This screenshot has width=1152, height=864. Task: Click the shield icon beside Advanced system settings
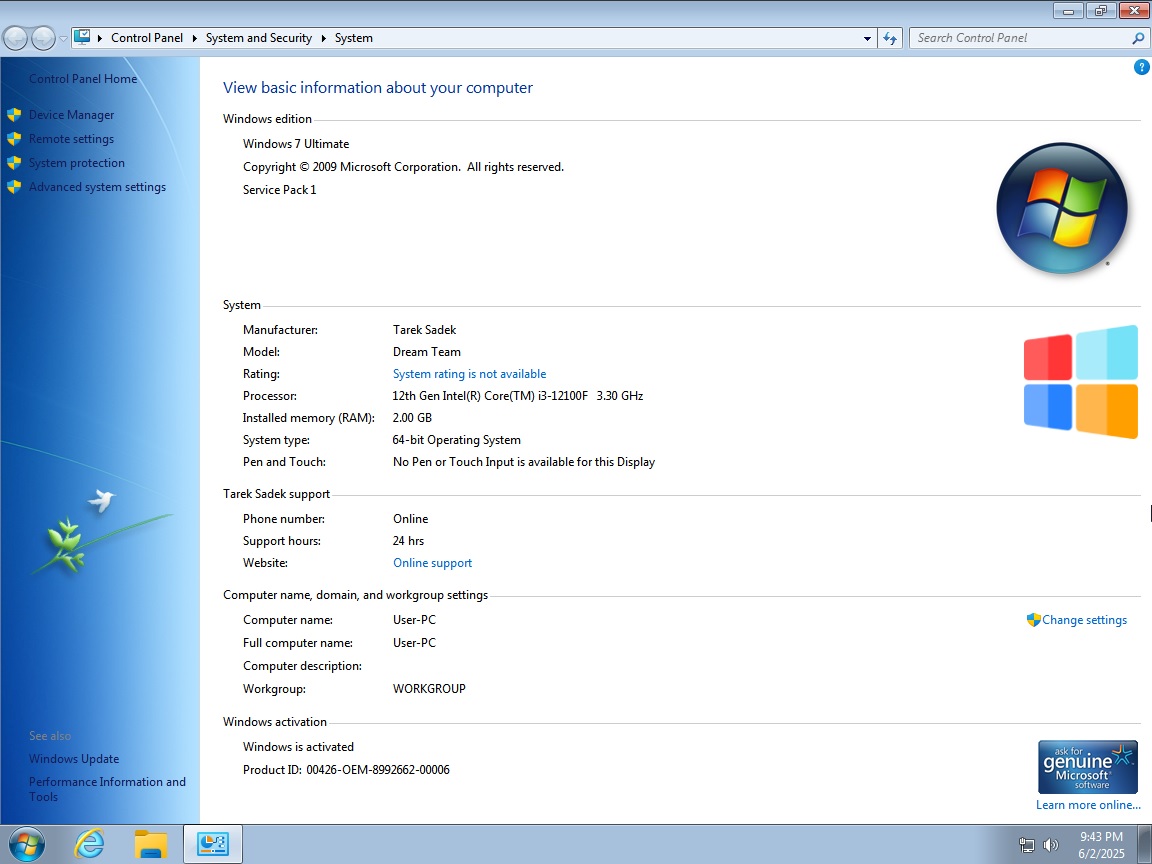(x=14, y=187)
